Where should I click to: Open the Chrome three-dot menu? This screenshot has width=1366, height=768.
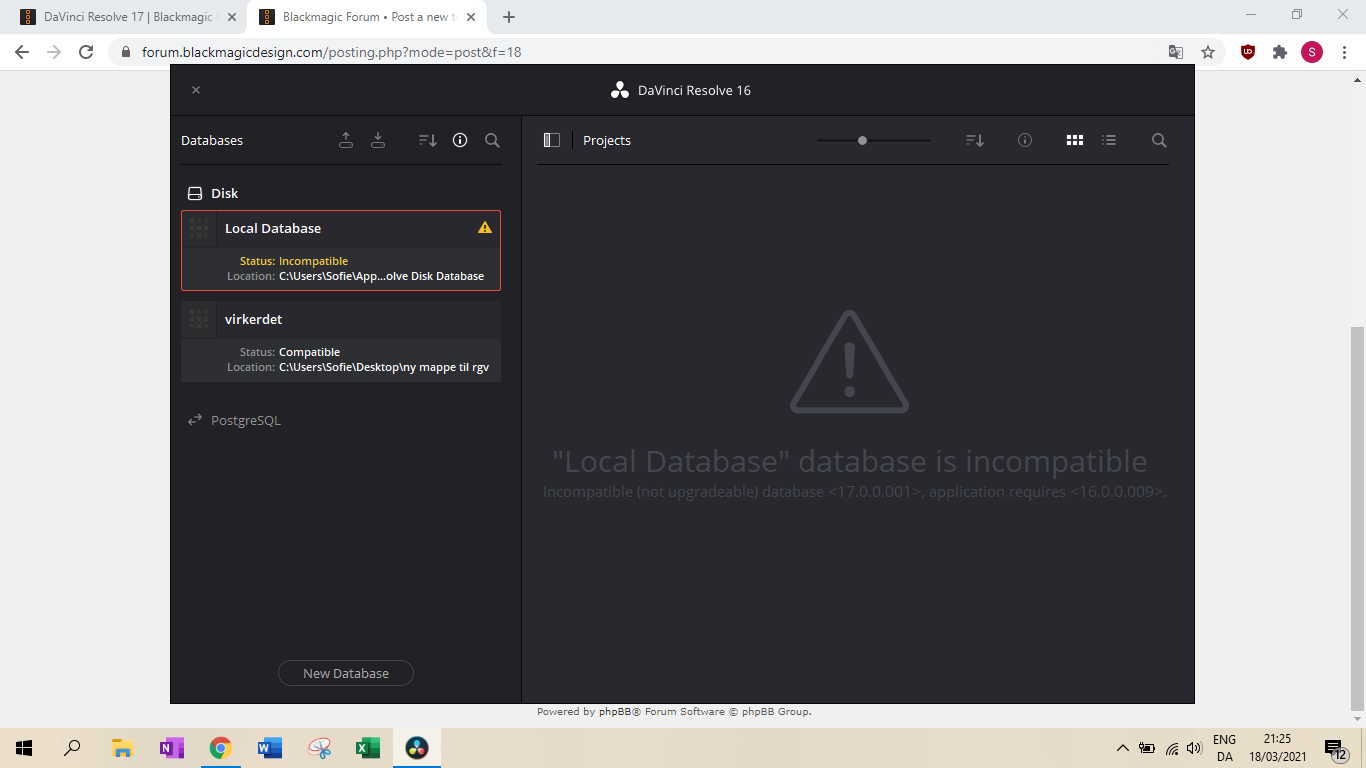coord(1345,52)
